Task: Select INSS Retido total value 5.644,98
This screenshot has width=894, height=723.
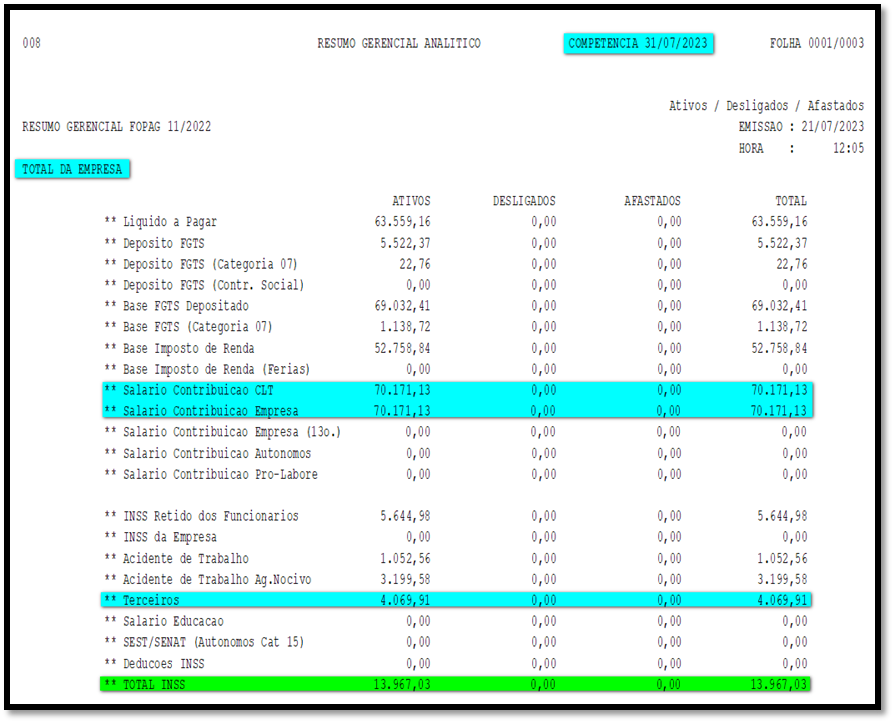Action: [782, 517]
